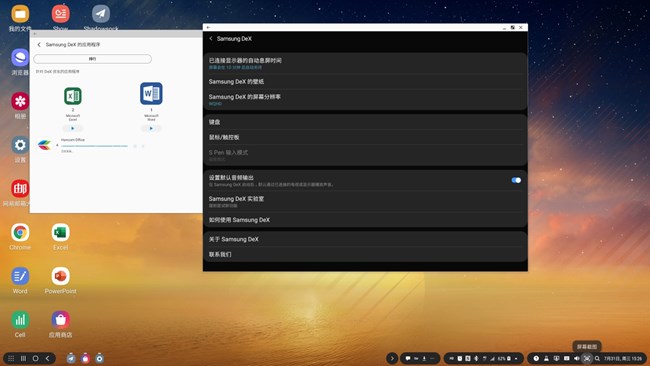Open the Galaxy Store shopping bag desktop icon
650x366 pixels.
coord(61,320)
